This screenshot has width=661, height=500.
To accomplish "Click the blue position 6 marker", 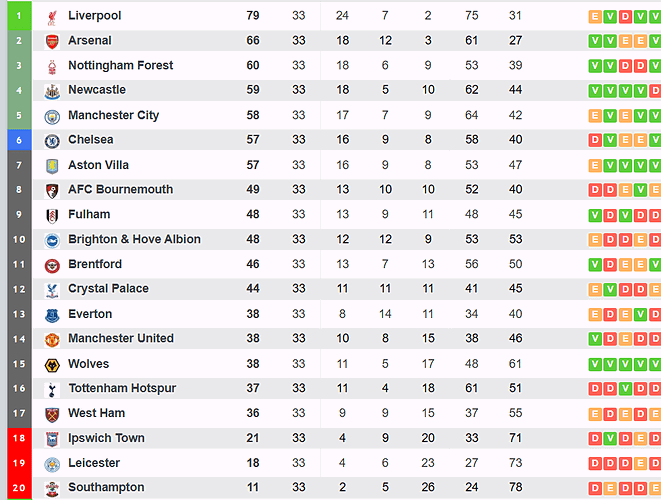I will 19,140.
